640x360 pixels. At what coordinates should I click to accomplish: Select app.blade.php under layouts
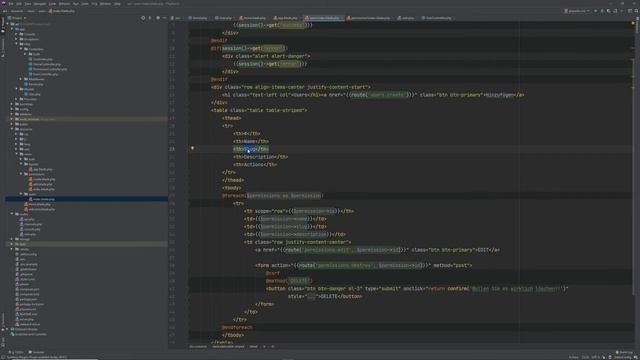41,169
